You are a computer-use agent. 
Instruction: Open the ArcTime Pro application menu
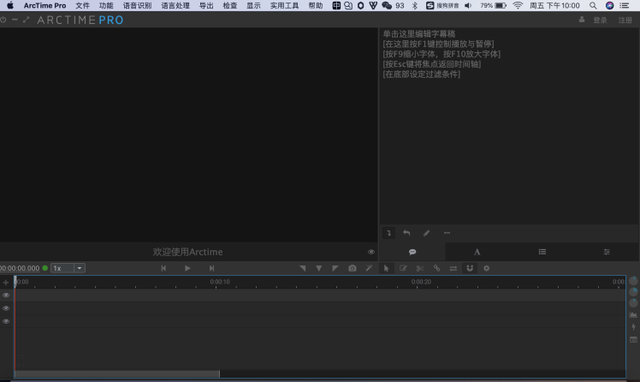click(x=45, y=5)
